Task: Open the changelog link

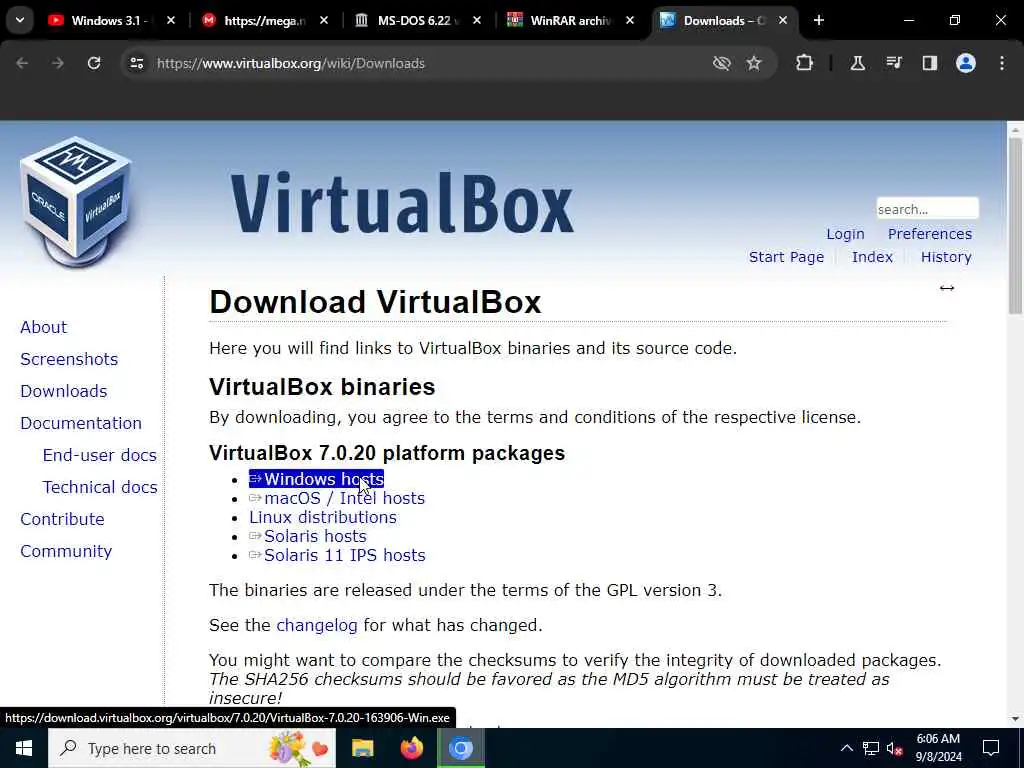Action: [317, 626]
